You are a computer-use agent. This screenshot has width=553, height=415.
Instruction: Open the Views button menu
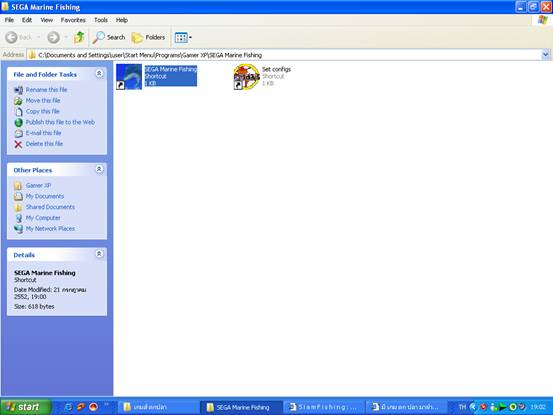click(183, 37)
